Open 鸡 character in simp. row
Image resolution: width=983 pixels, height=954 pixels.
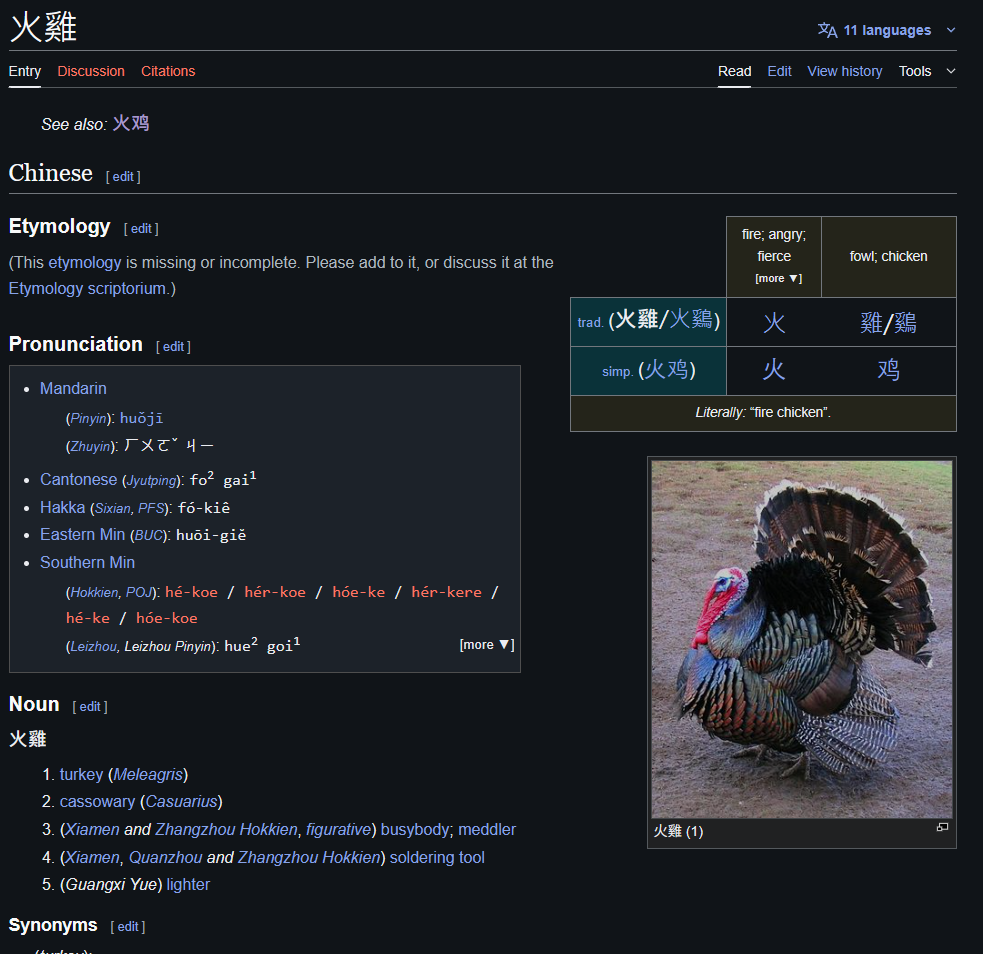click(888, 370)
